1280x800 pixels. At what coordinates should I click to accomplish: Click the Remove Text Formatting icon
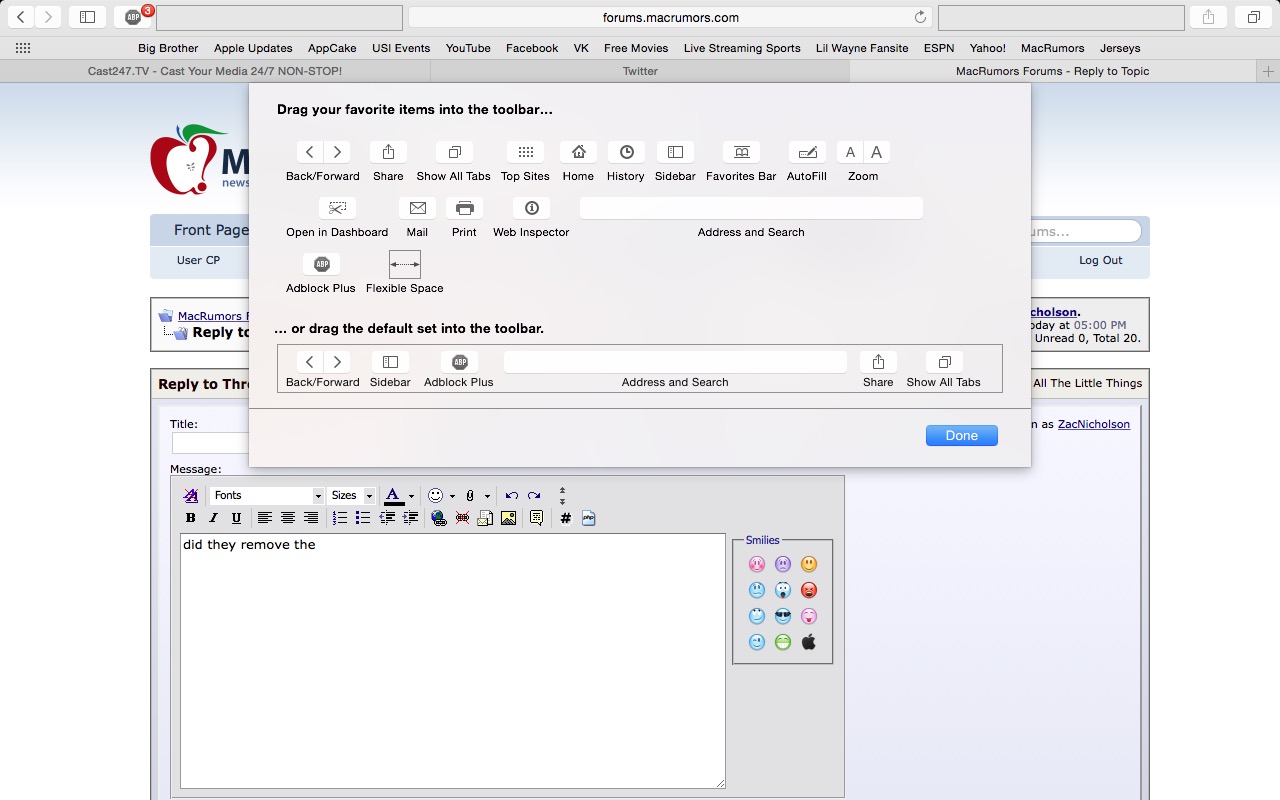[191, 495]
